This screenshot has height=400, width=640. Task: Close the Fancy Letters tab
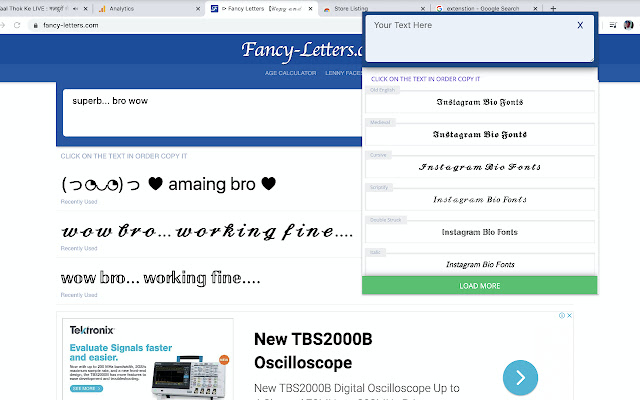tap(311, 9)
